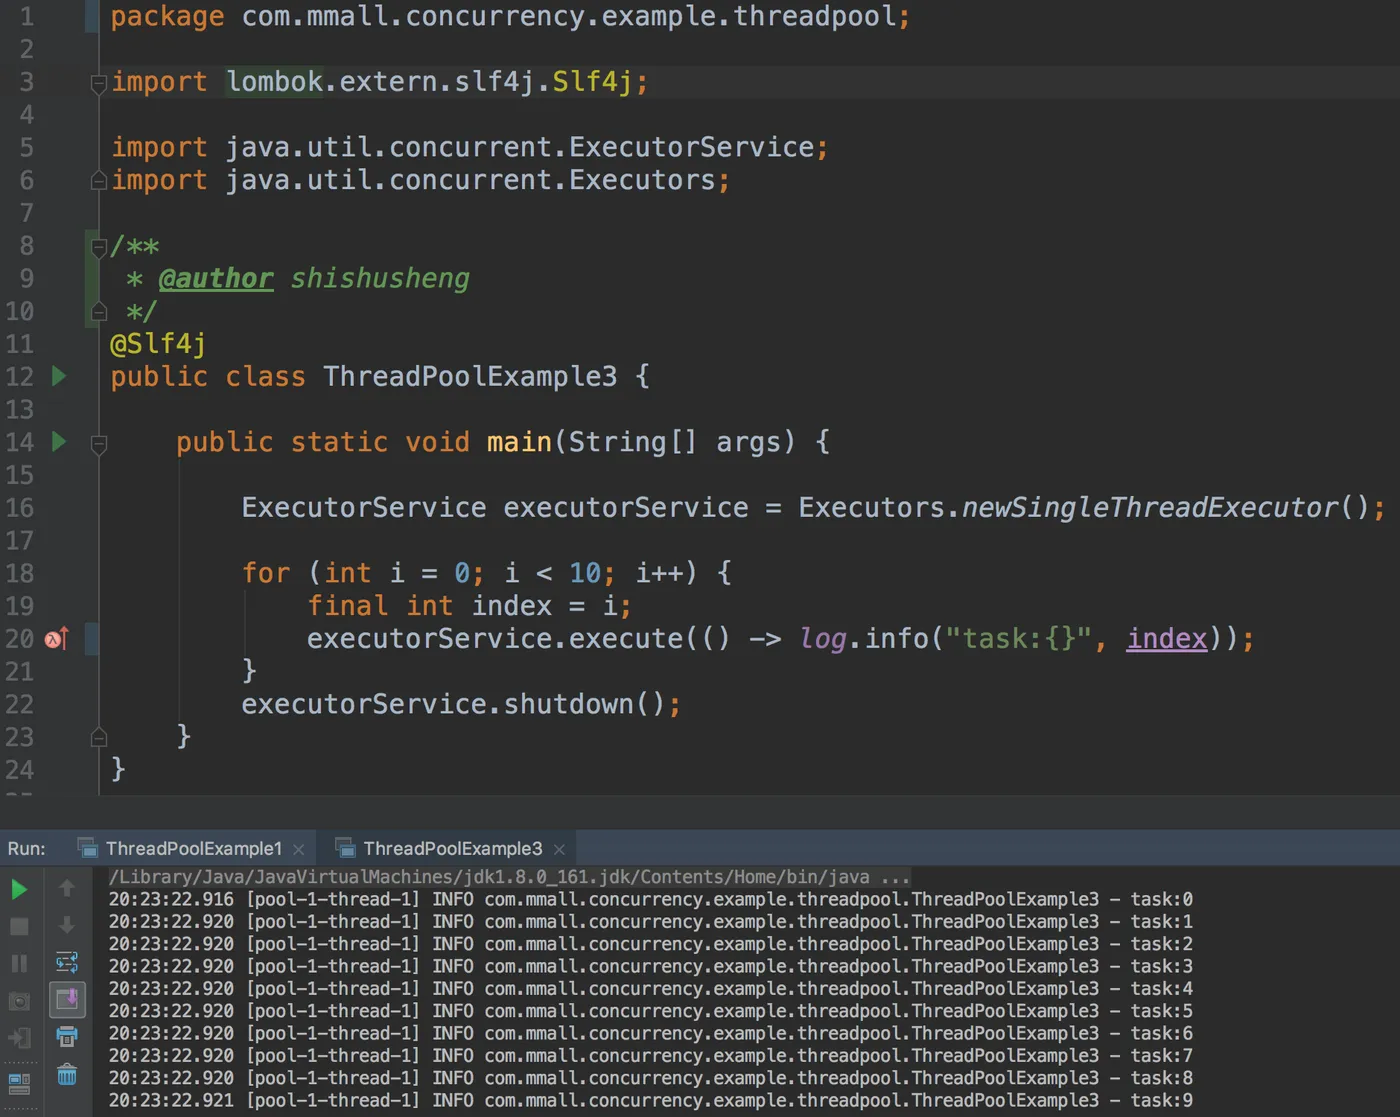Collapse the import block fold marker
Screen dimensions: 1400x1117
tap(98, 84)
